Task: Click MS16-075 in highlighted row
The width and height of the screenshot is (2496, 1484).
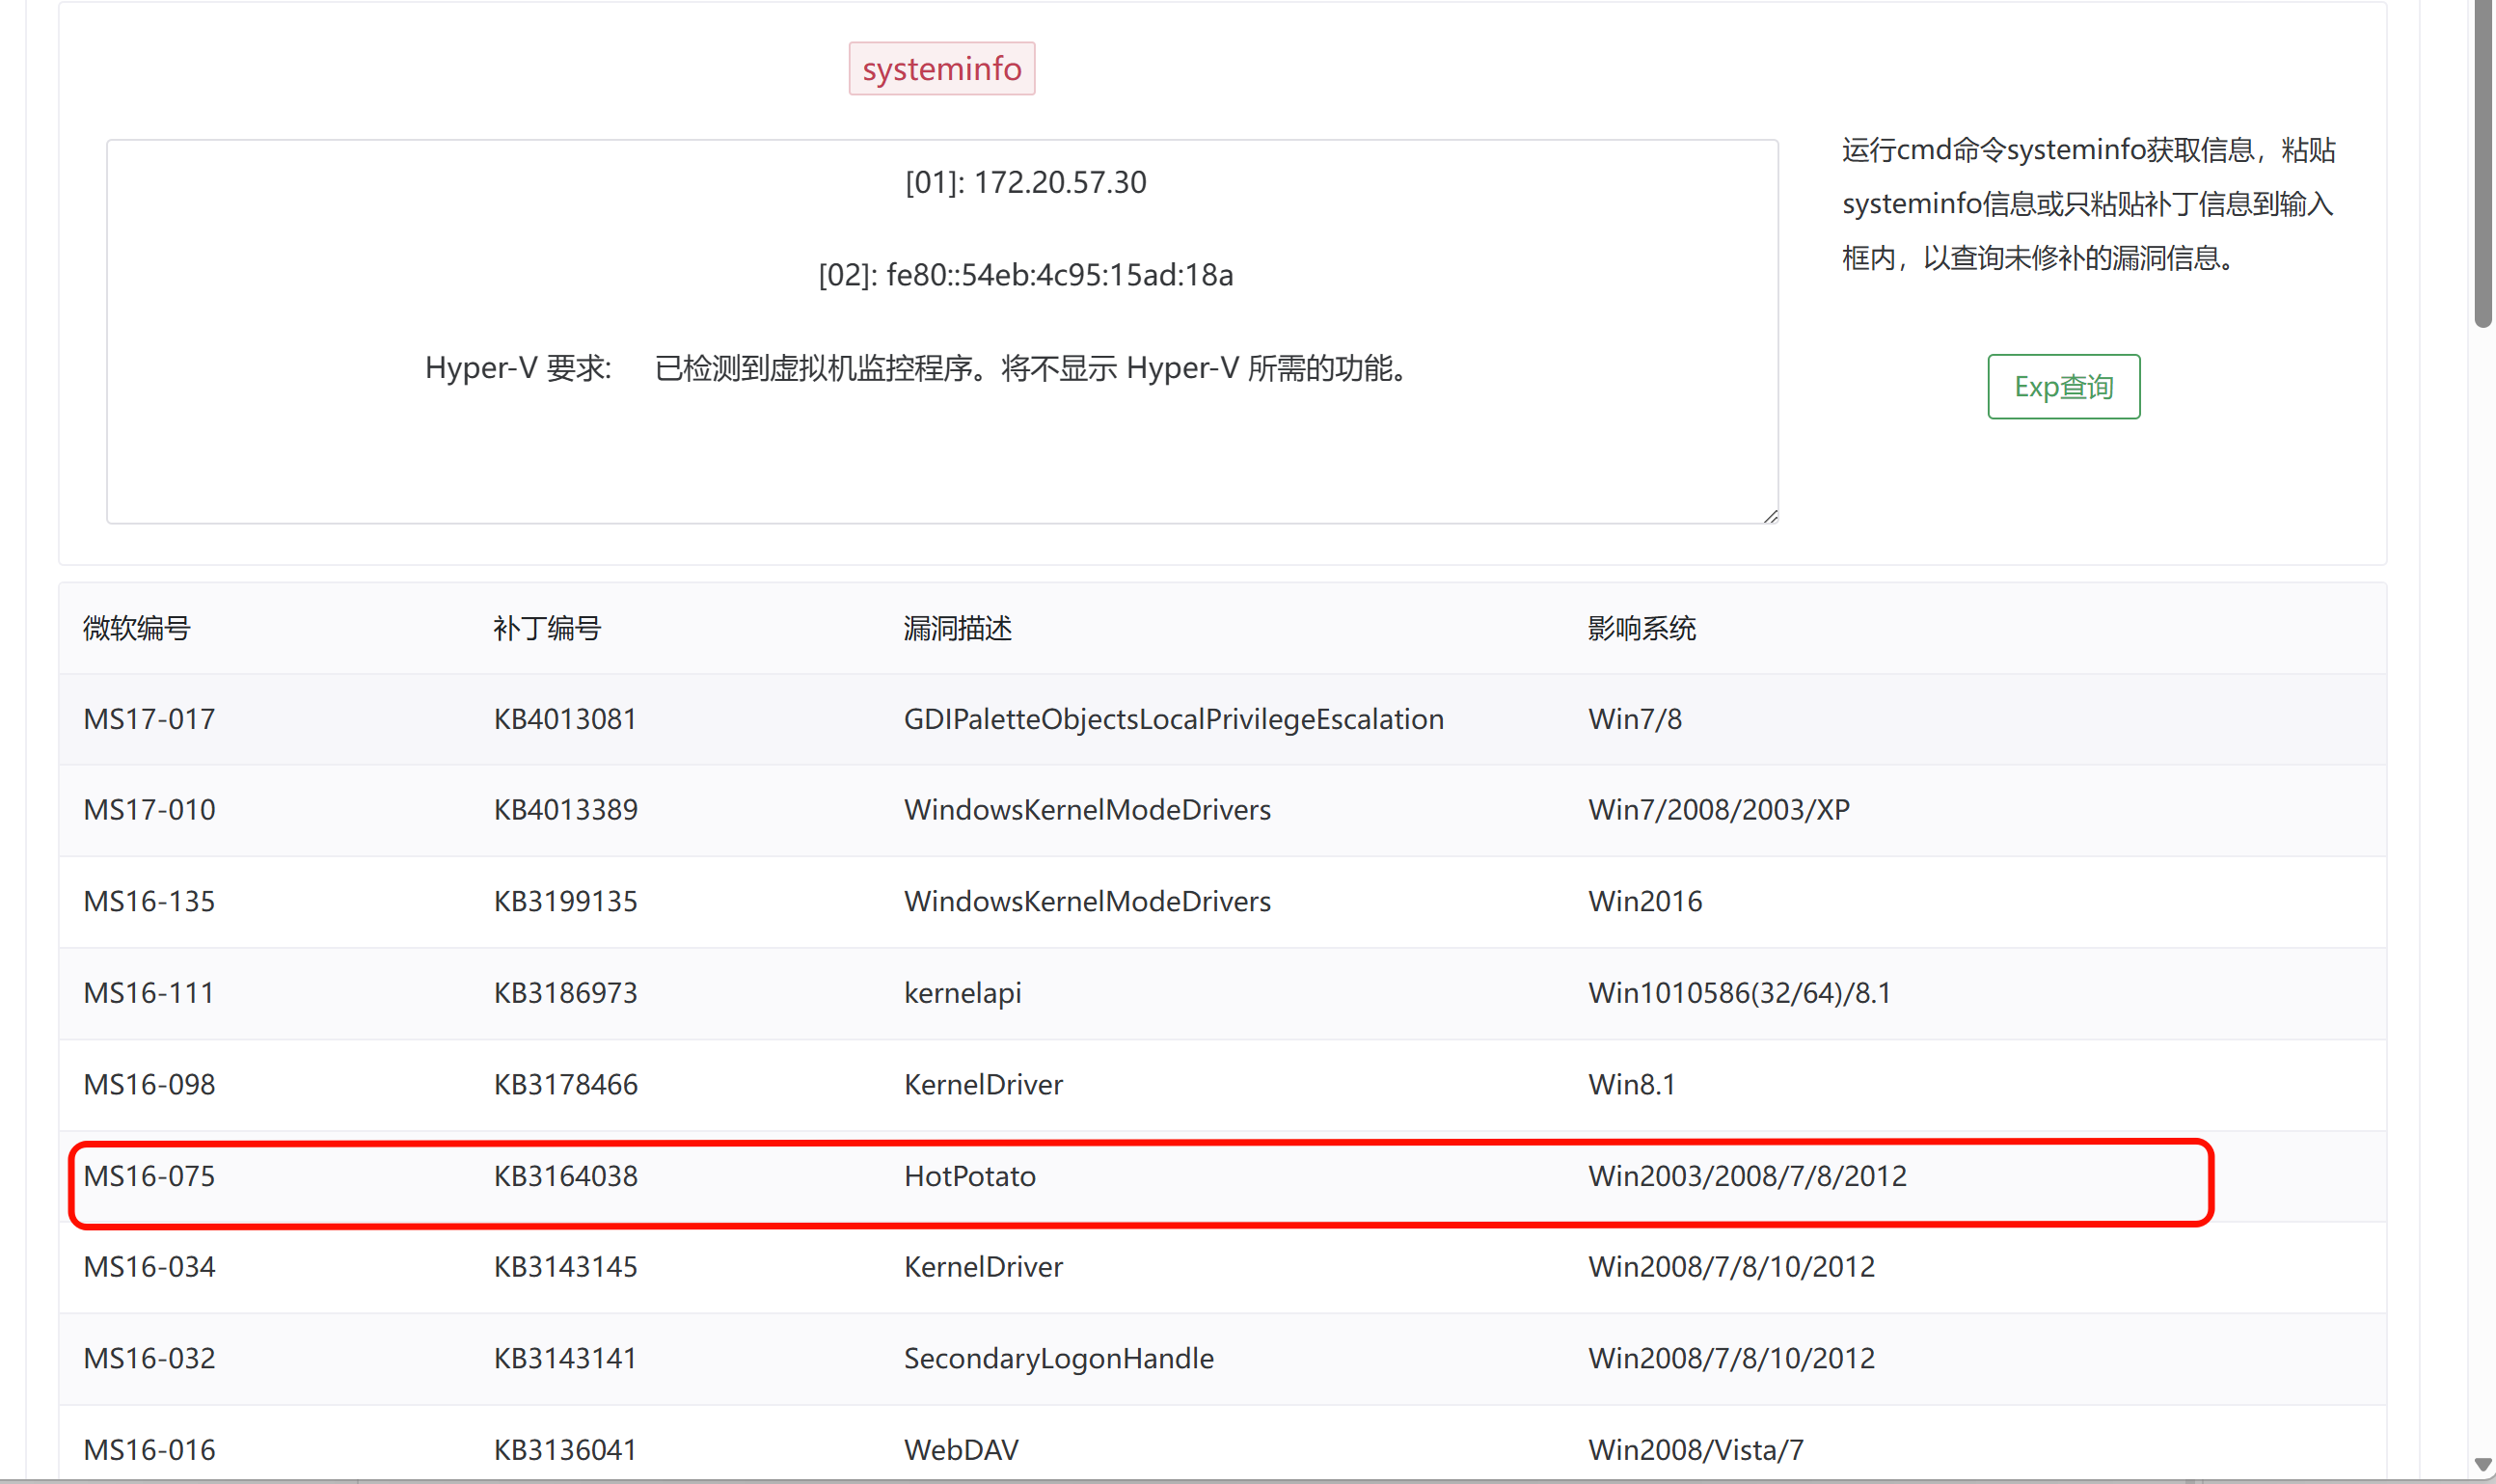Action: [149, 1176]
